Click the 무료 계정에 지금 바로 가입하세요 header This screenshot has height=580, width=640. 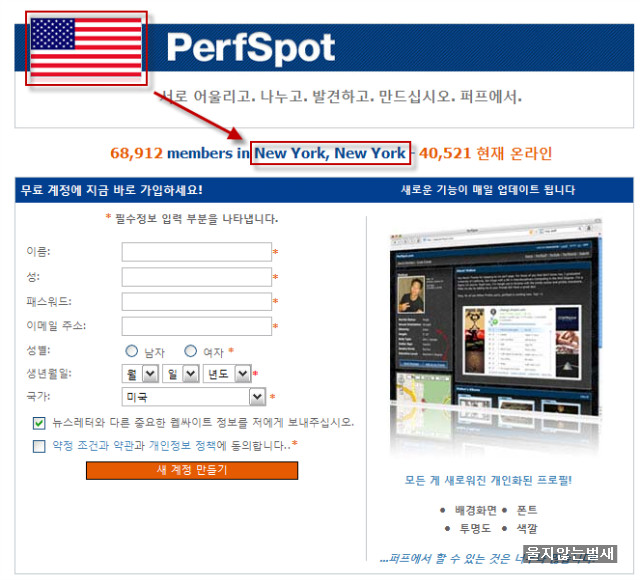point(111,190)
